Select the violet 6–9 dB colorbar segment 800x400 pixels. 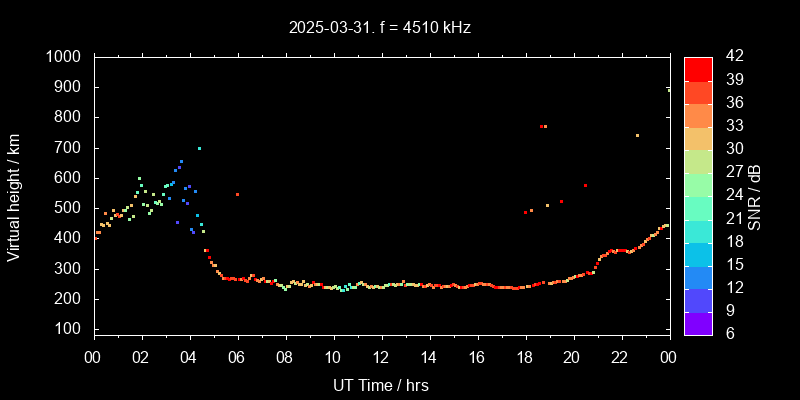698,323
